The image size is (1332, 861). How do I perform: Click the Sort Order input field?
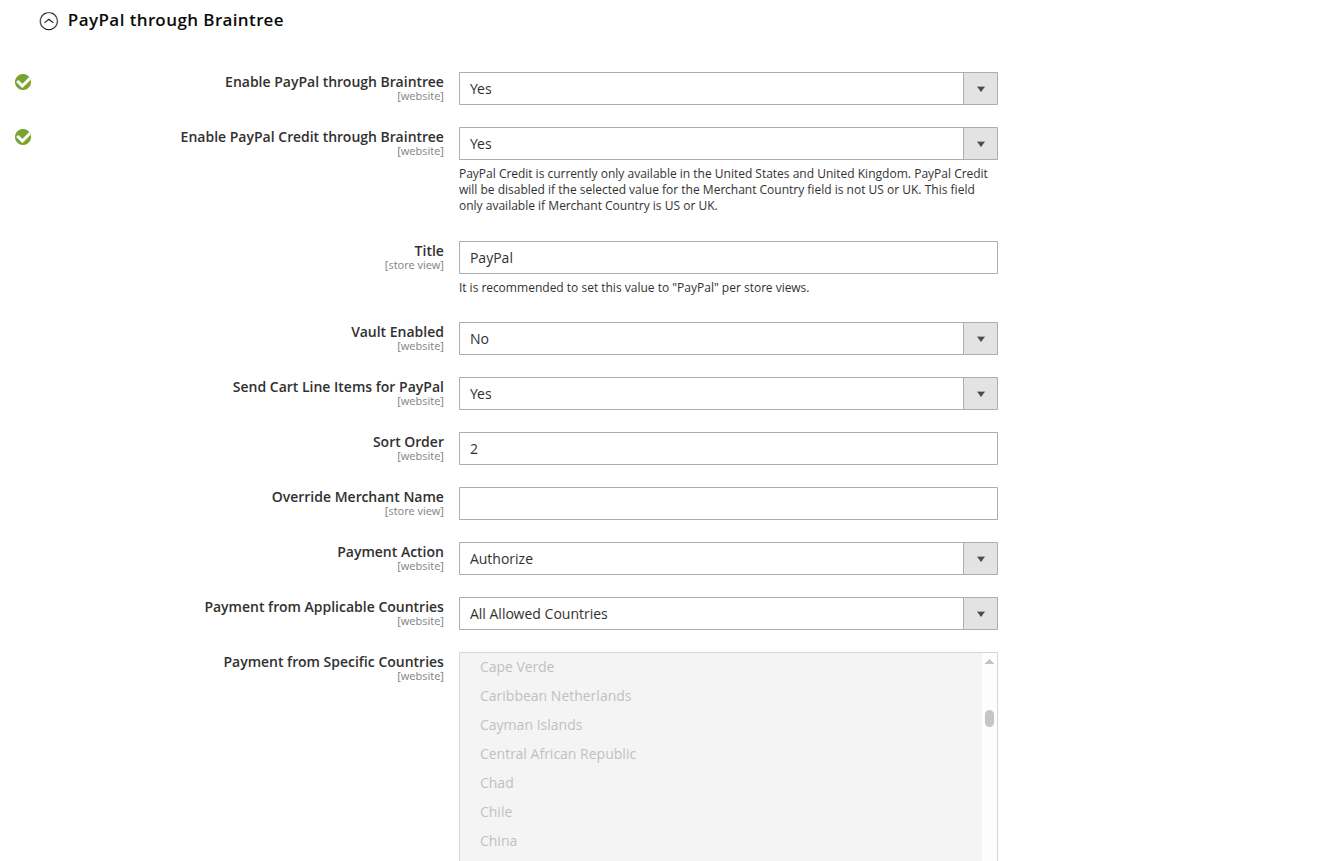(727, 449)
